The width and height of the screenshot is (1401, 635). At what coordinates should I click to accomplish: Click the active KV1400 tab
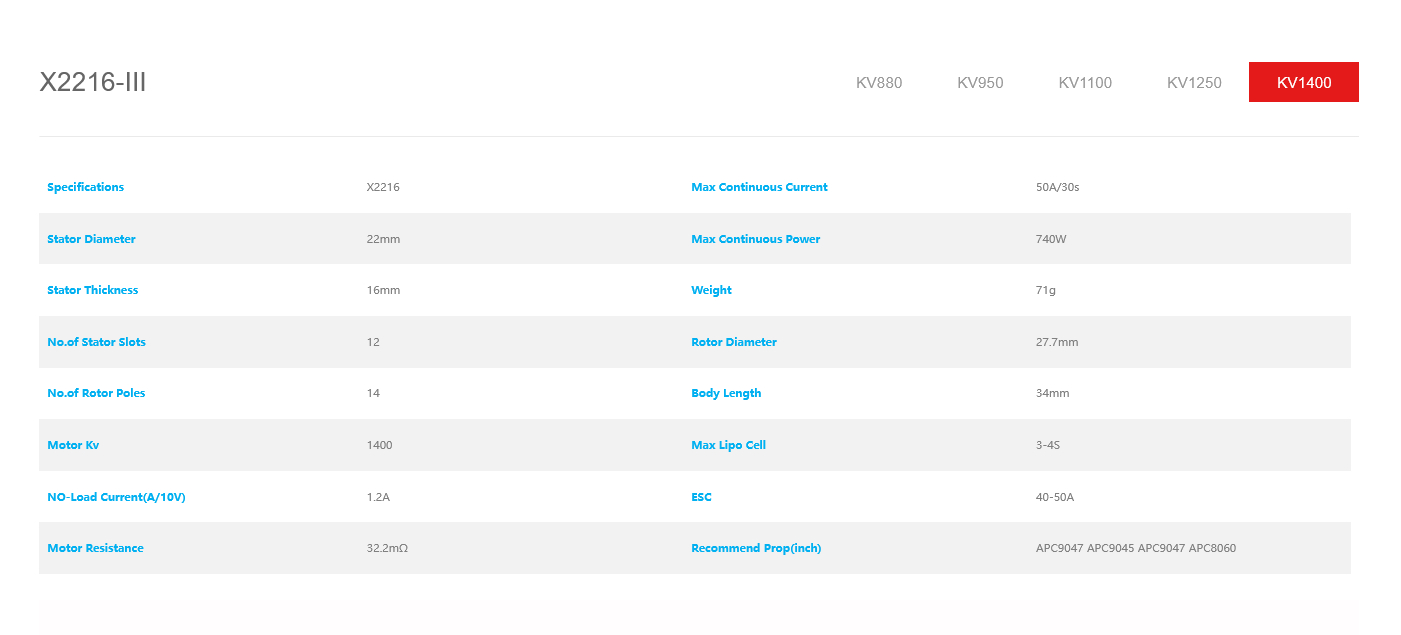point(1304,82)
